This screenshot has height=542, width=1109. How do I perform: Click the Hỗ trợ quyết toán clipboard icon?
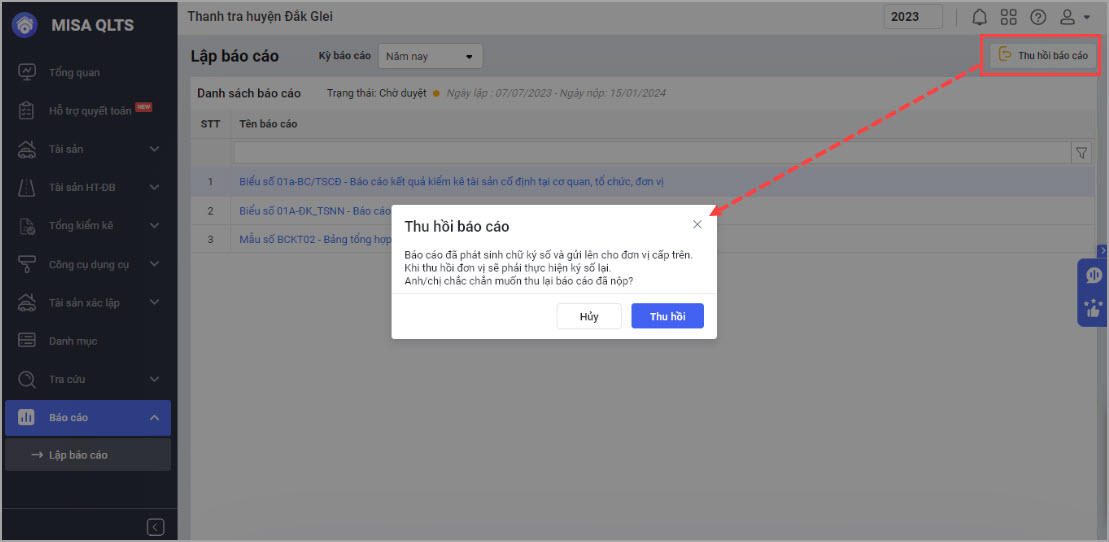coord(27,110)
